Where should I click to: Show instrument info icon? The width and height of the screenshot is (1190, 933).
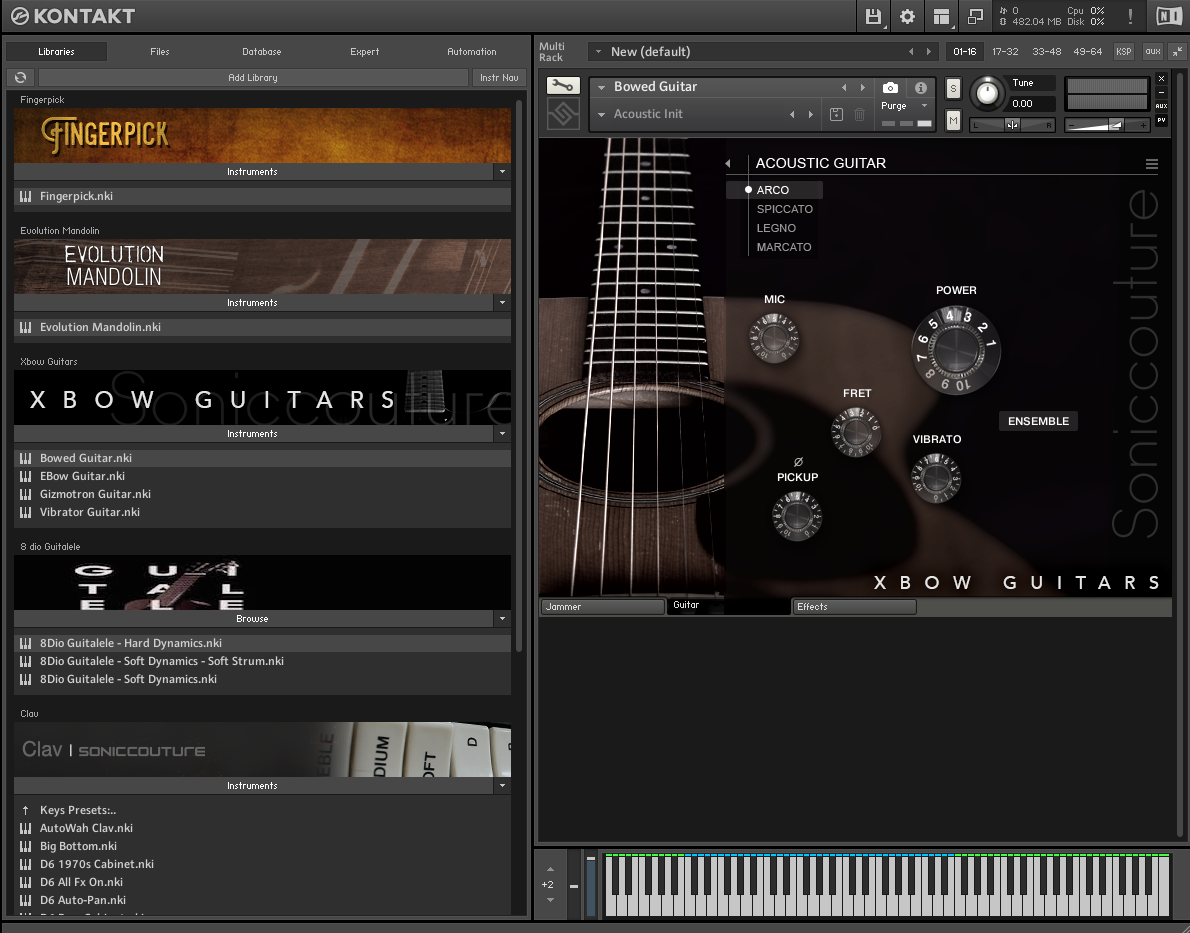(921, 87)
